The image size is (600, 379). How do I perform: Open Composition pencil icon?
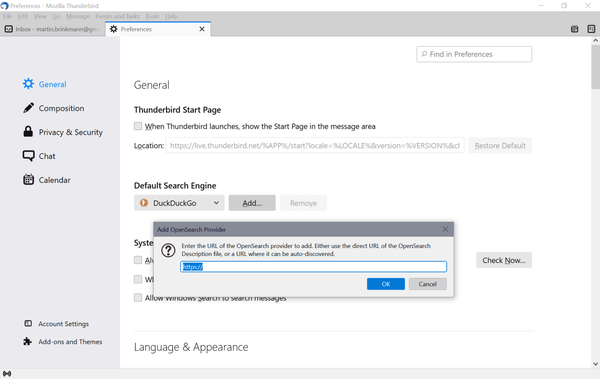pos(28,108)
